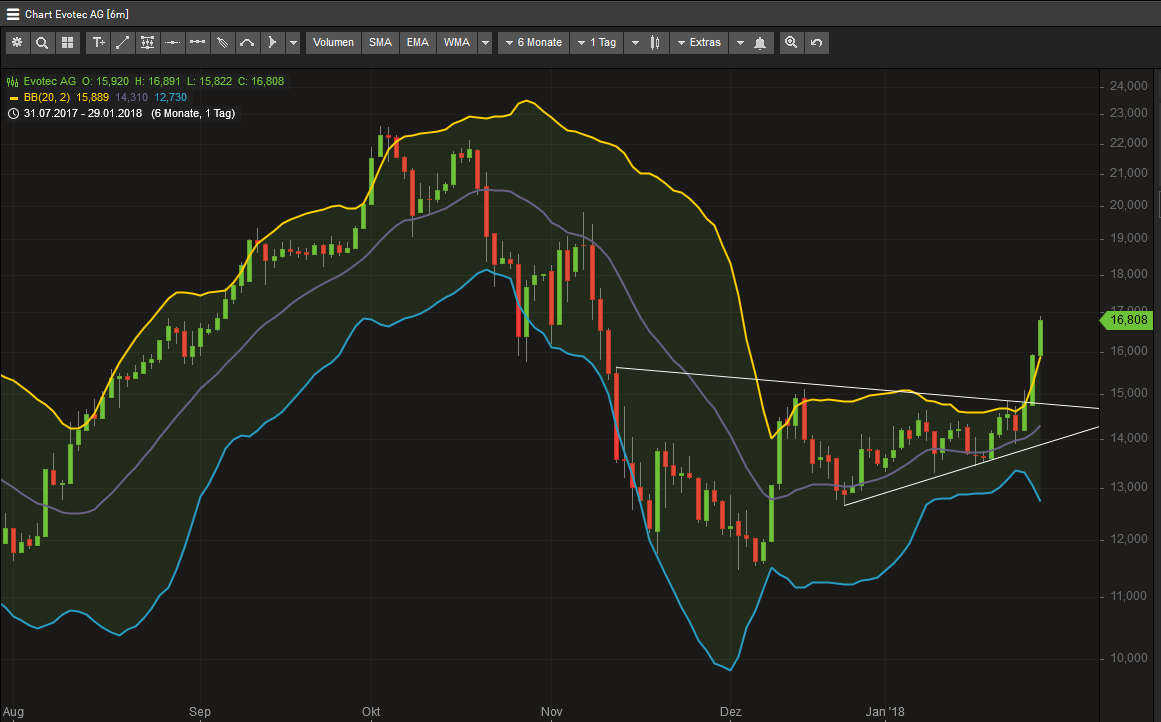Viewport: 1161px width, 722px height.
Task: Click the 10,000 price axis label
Action: coord(1128,658)
